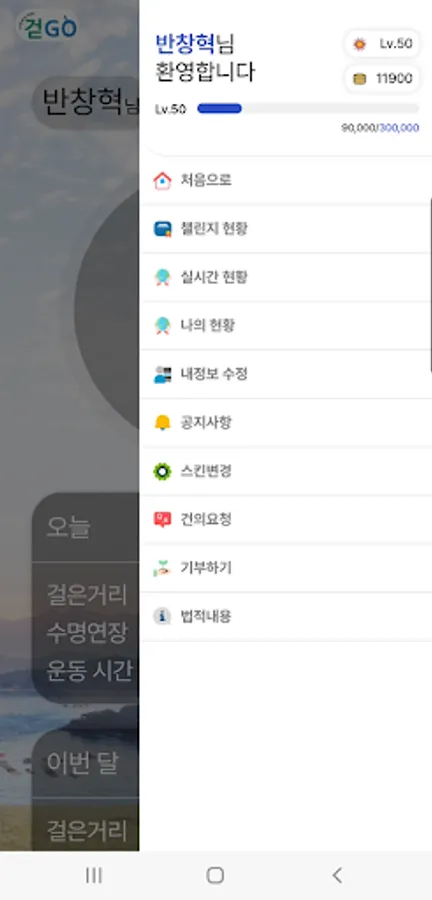
Task: Select 내정보 수정 from the drawer
Action: [286, 374]
